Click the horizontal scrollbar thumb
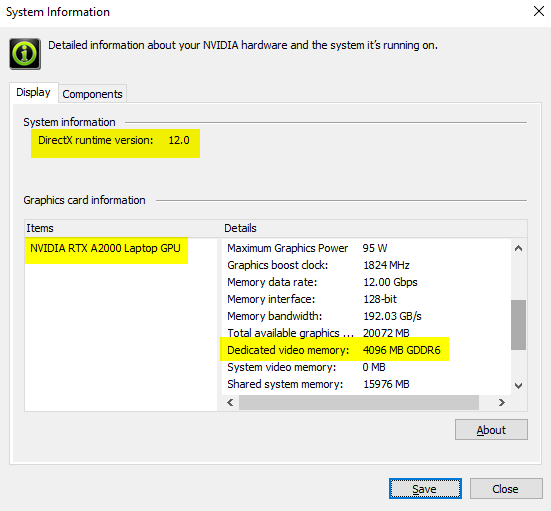The image size is (551, 511). [359, 402]
